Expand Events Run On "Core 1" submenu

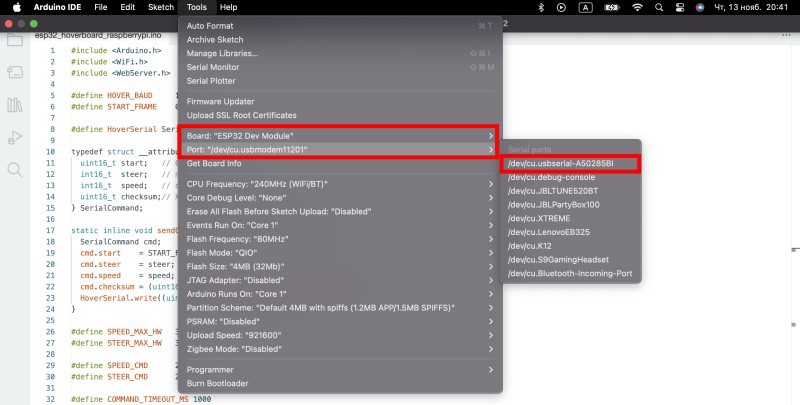pyautogui.click(x=340, y=225)
